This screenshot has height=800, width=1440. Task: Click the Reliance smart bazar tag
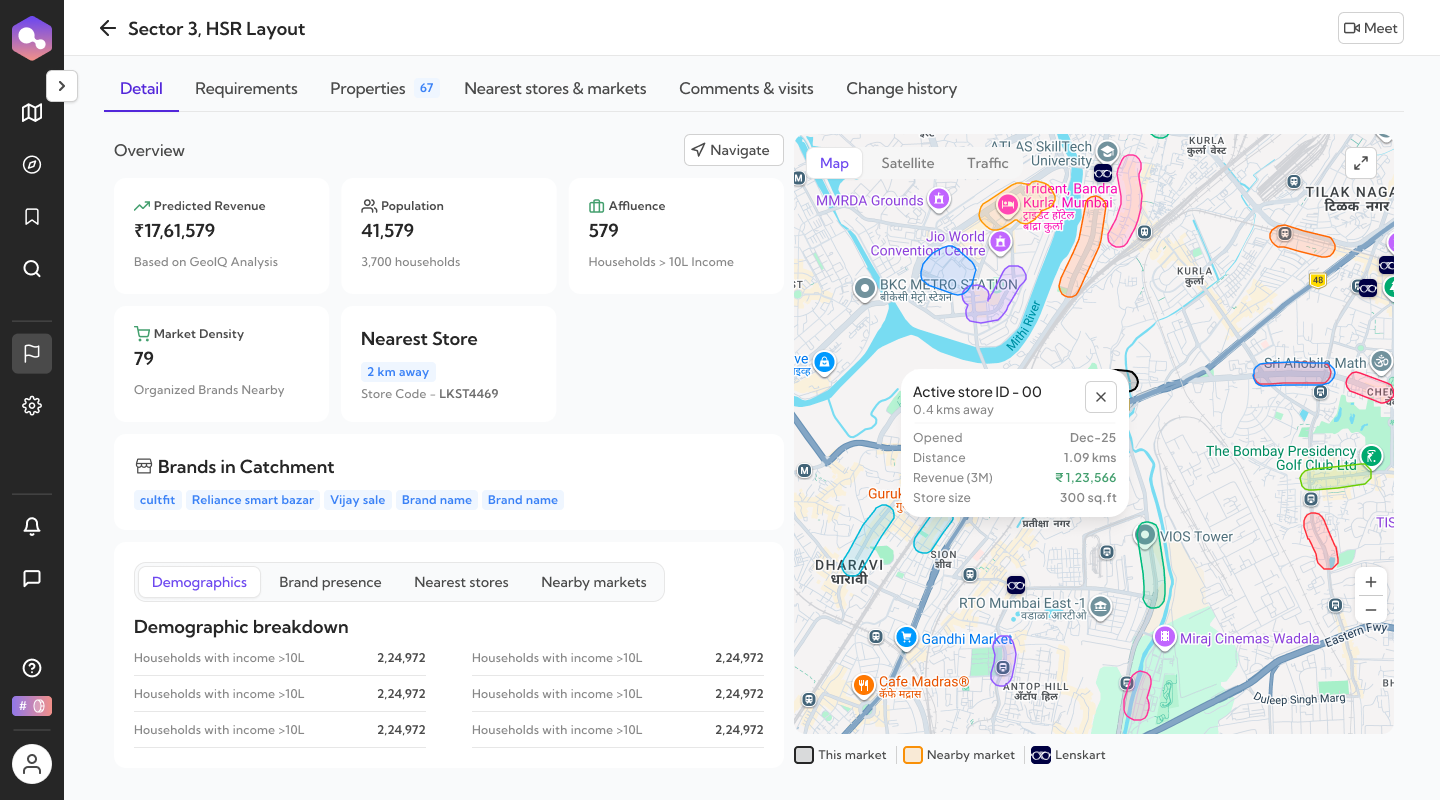[x=253, y=500]
